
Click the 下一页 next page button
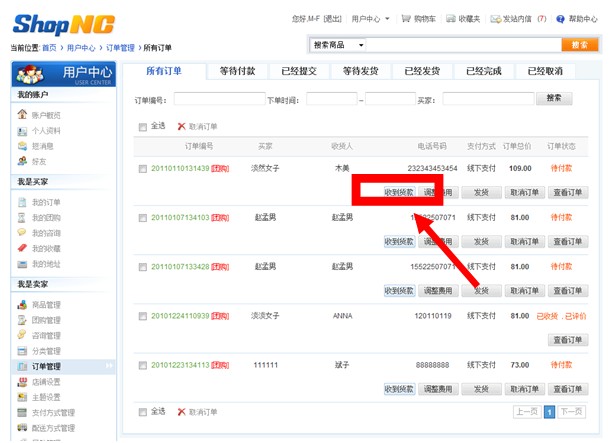571,412
